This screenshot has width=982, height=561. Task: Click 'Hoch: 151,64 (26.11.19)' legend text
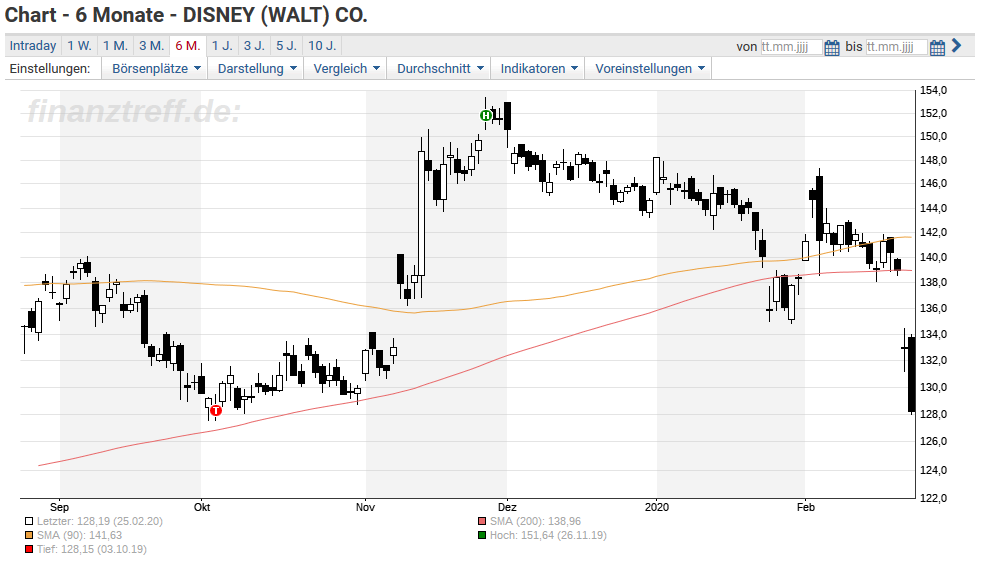[x=548, y=535]
